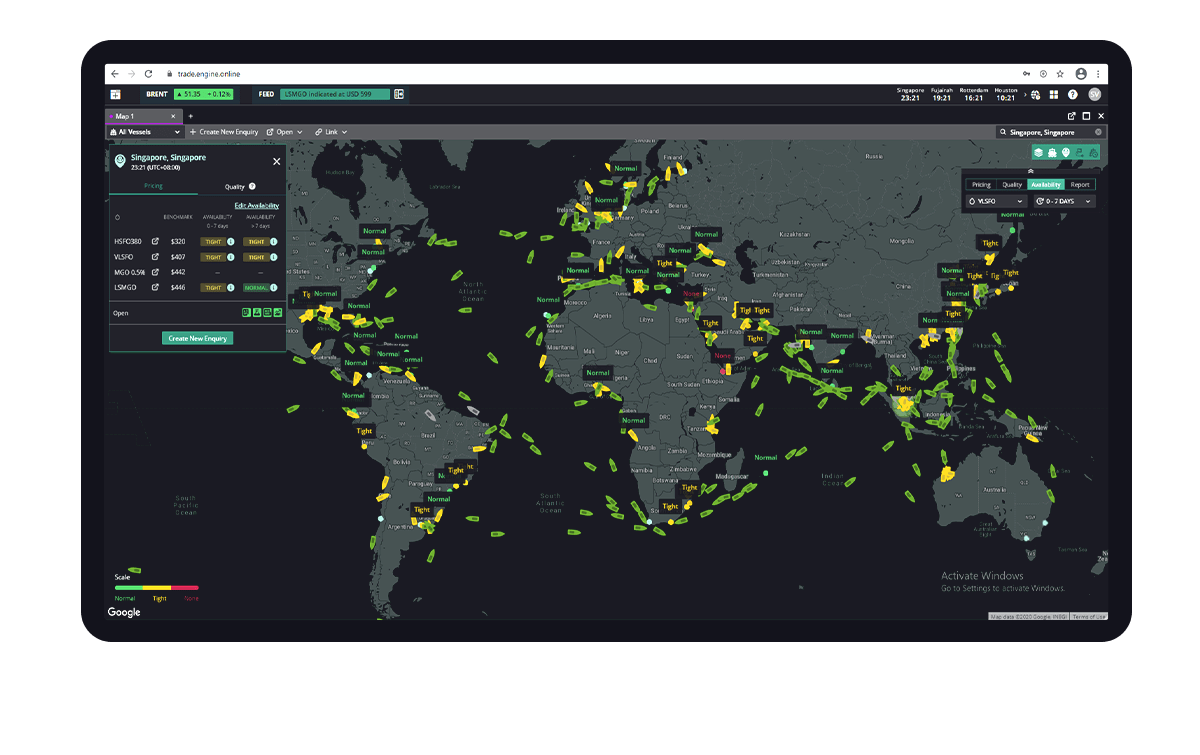Open the All Vessels dropdown

point(146,132)
